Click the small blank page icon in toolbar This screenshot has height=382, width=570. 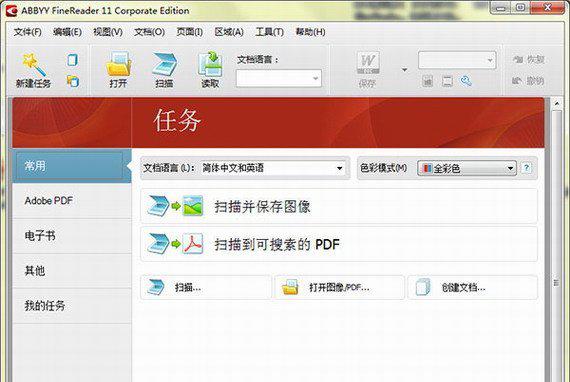tap(73, 60)
